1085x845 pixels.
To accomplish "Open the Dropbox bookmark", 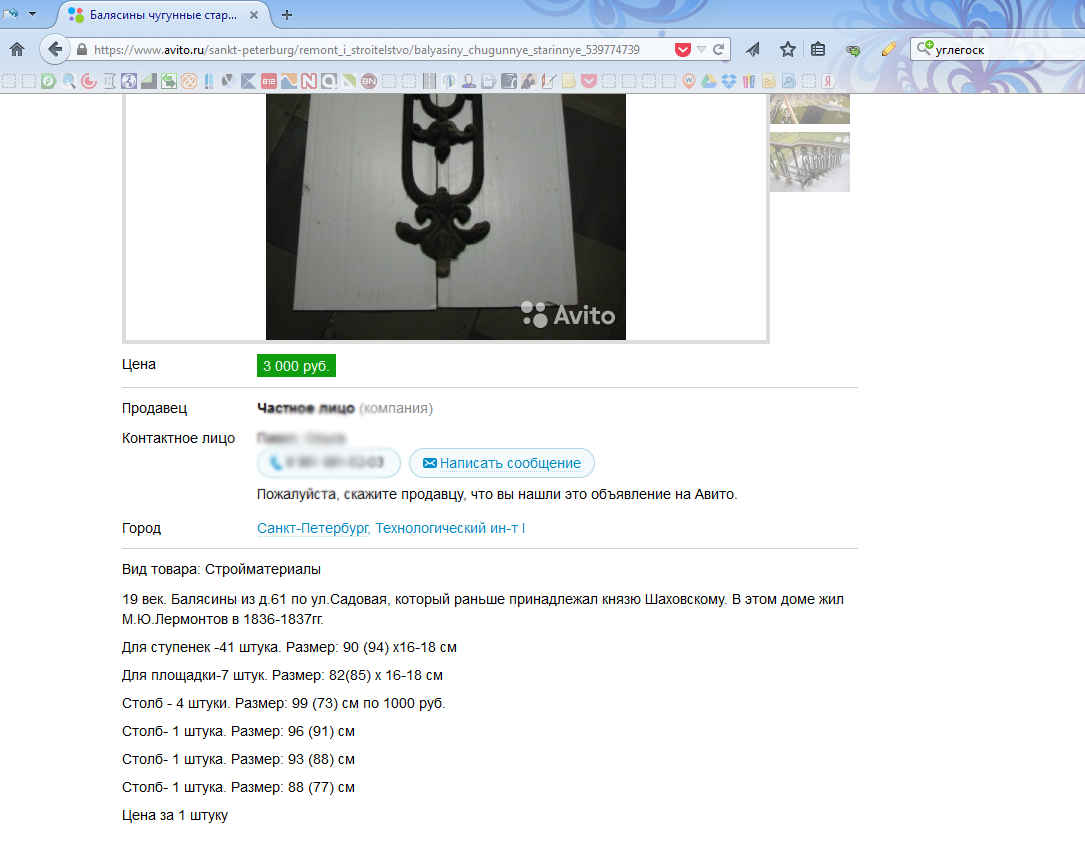I will click(729, 81).
